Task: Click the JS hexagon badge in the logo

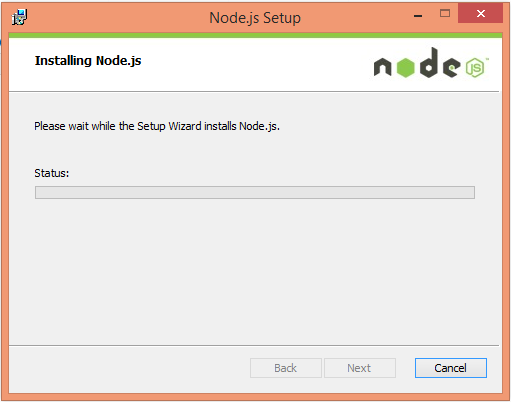Action: pyautogui.click(x=475, y=68)
